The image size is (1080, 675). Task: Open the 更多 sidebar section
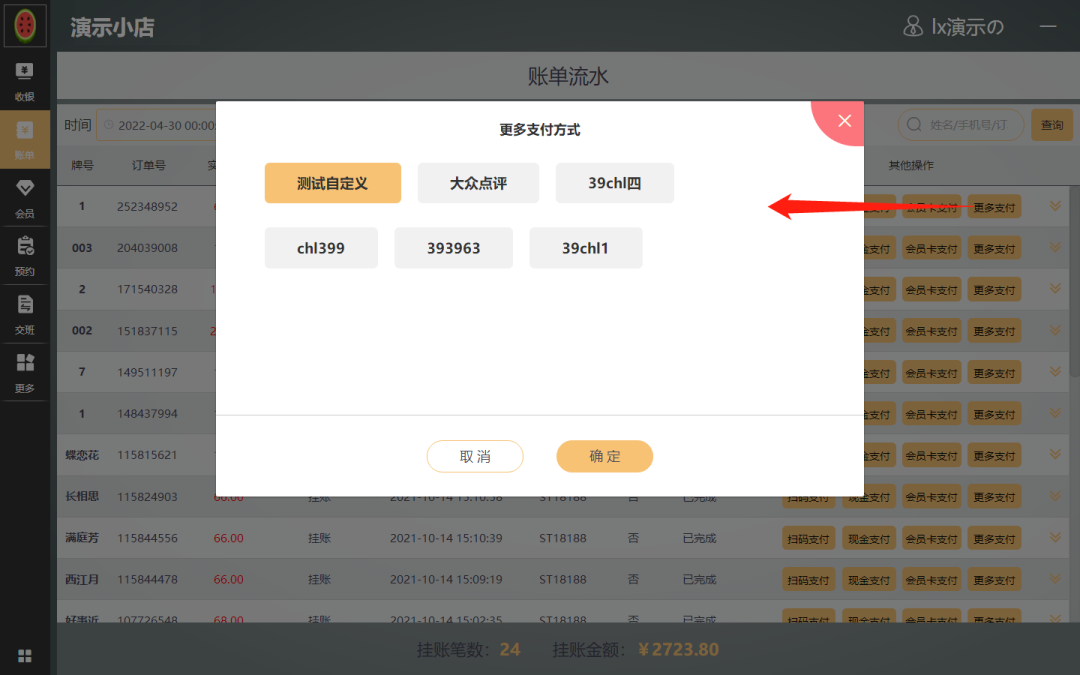(x=25, y=373)
